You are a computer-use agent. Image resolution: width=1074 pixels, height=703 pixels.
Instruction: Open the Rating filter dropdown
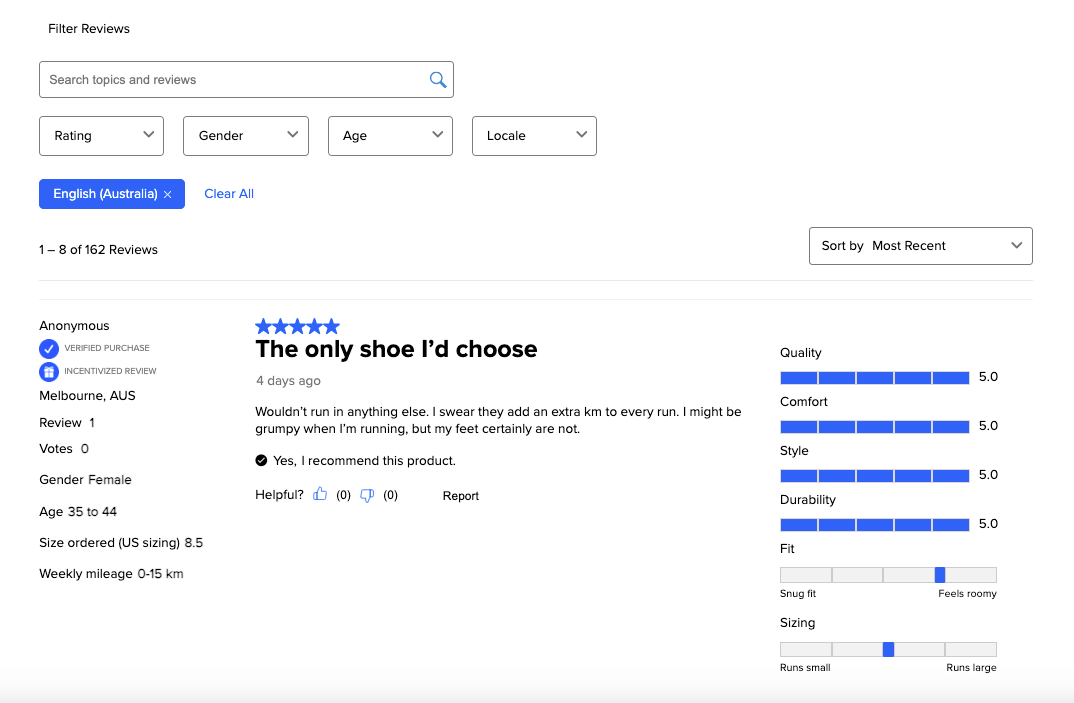pos(101,136)
